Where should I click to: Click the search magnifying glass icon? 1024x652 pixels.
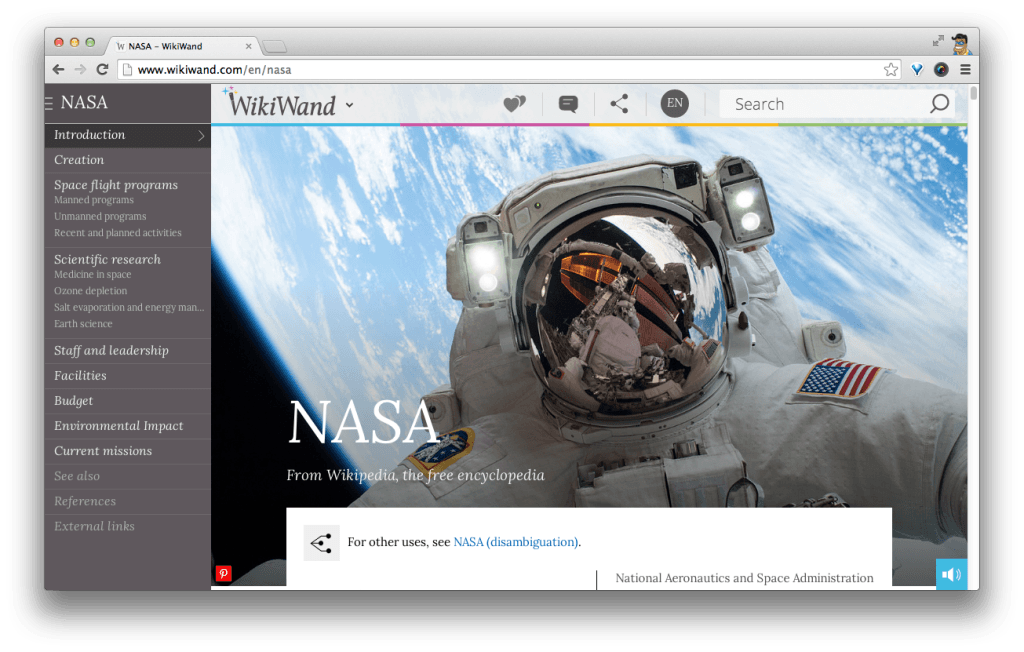click(939, 104)
